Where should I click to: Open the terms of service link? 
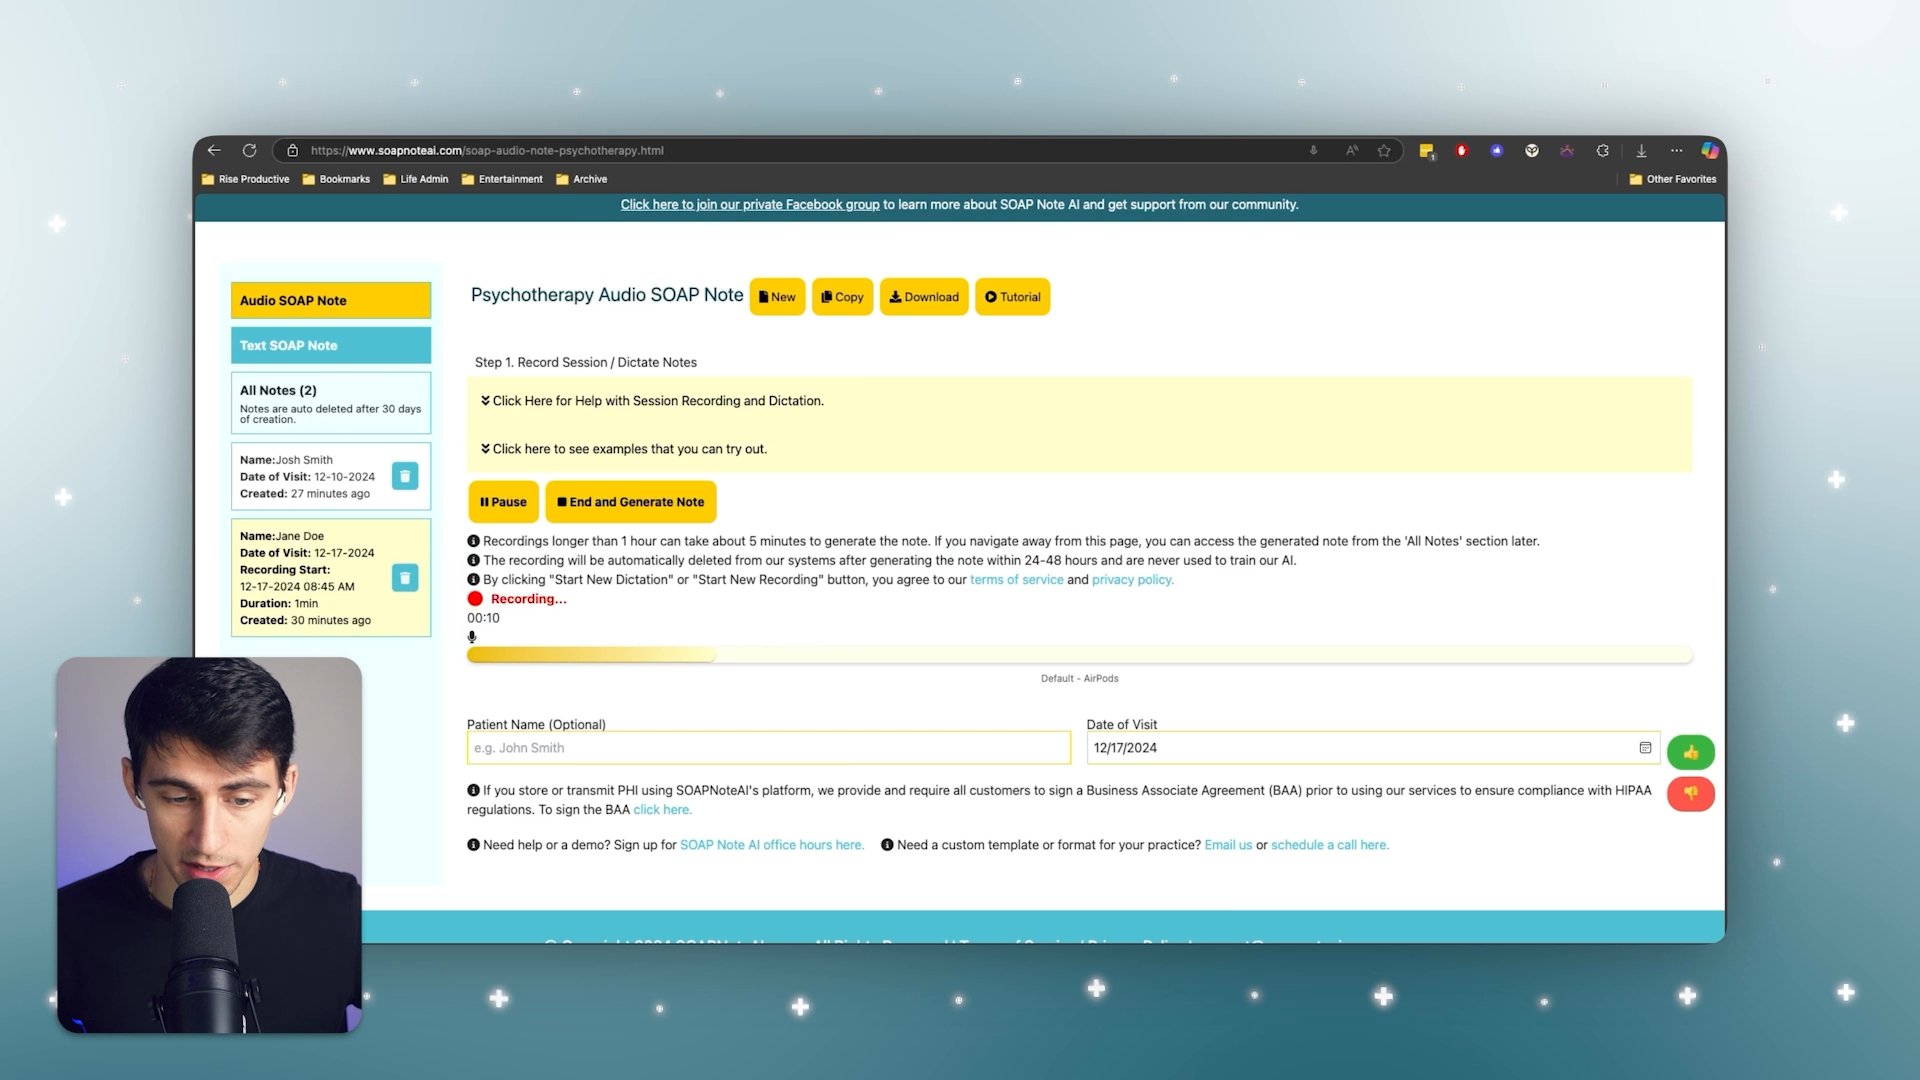click(x=1016, y=580)
